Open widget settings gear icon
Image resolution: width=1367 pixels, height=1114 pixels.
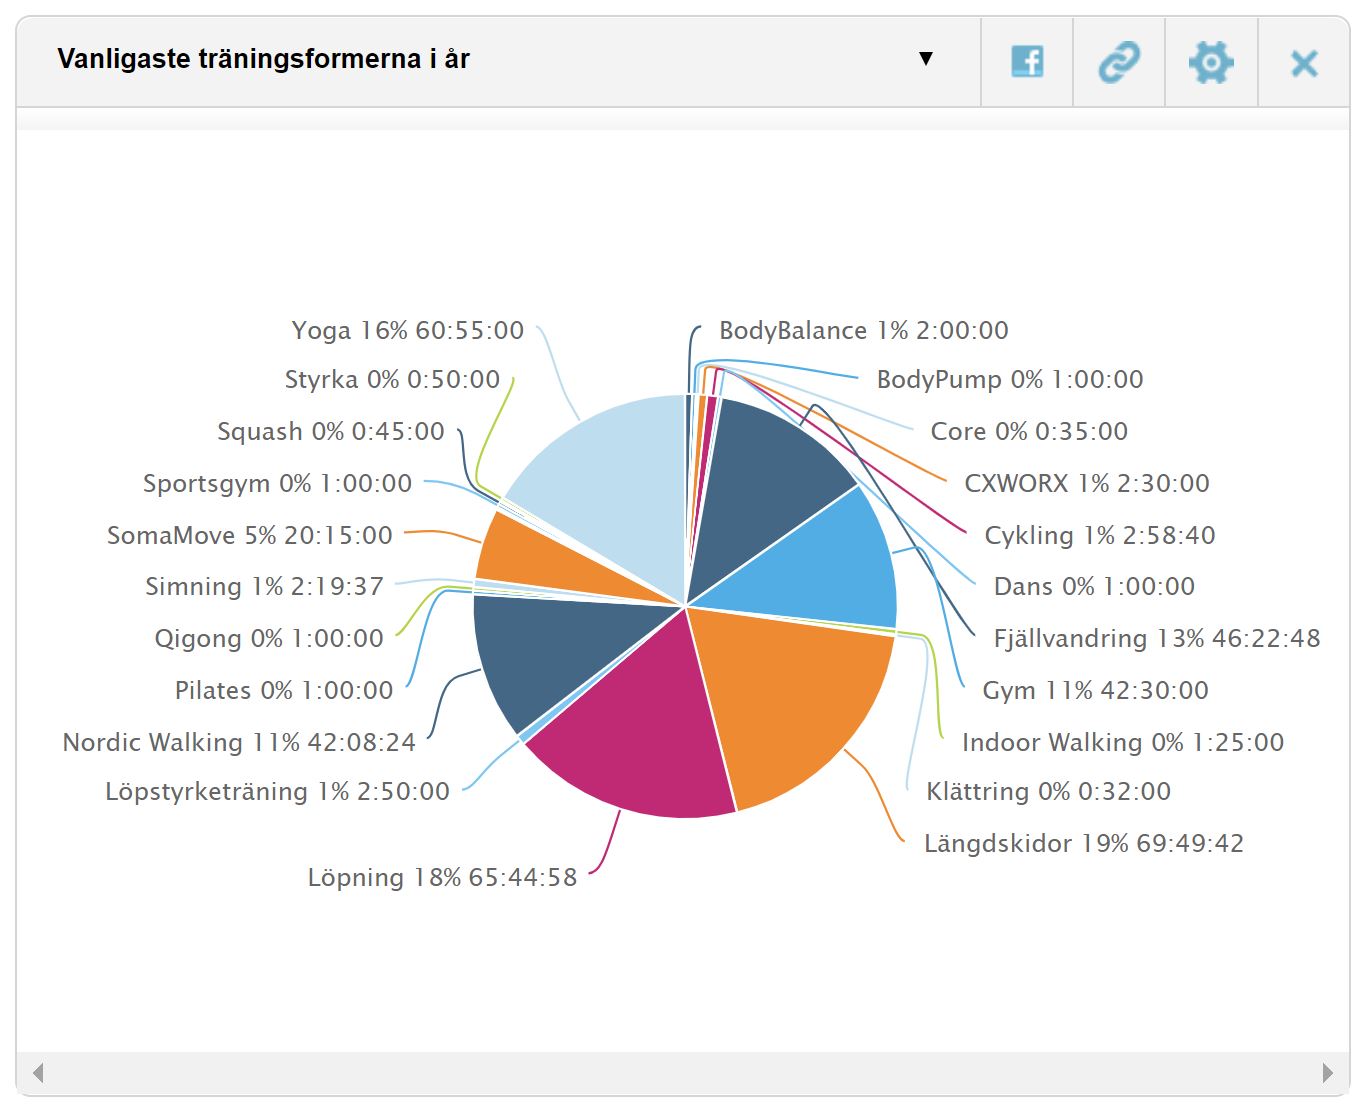click(1211, 62)
